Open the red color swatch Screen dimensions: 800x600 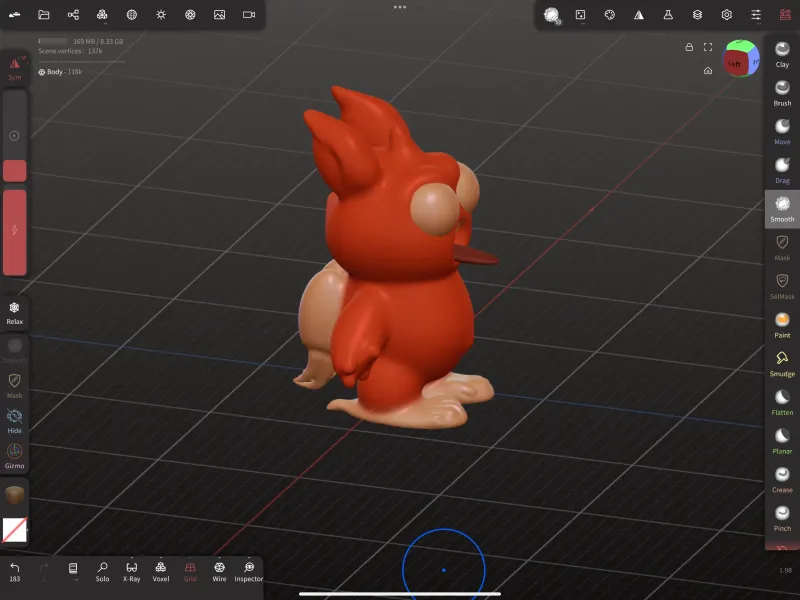[x=14, y=170]
